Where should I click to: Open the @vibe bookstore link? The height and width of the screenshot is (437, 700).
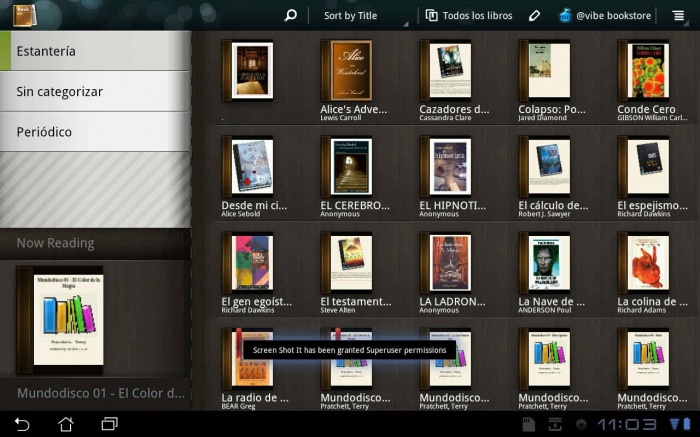(x=605, y=16)
